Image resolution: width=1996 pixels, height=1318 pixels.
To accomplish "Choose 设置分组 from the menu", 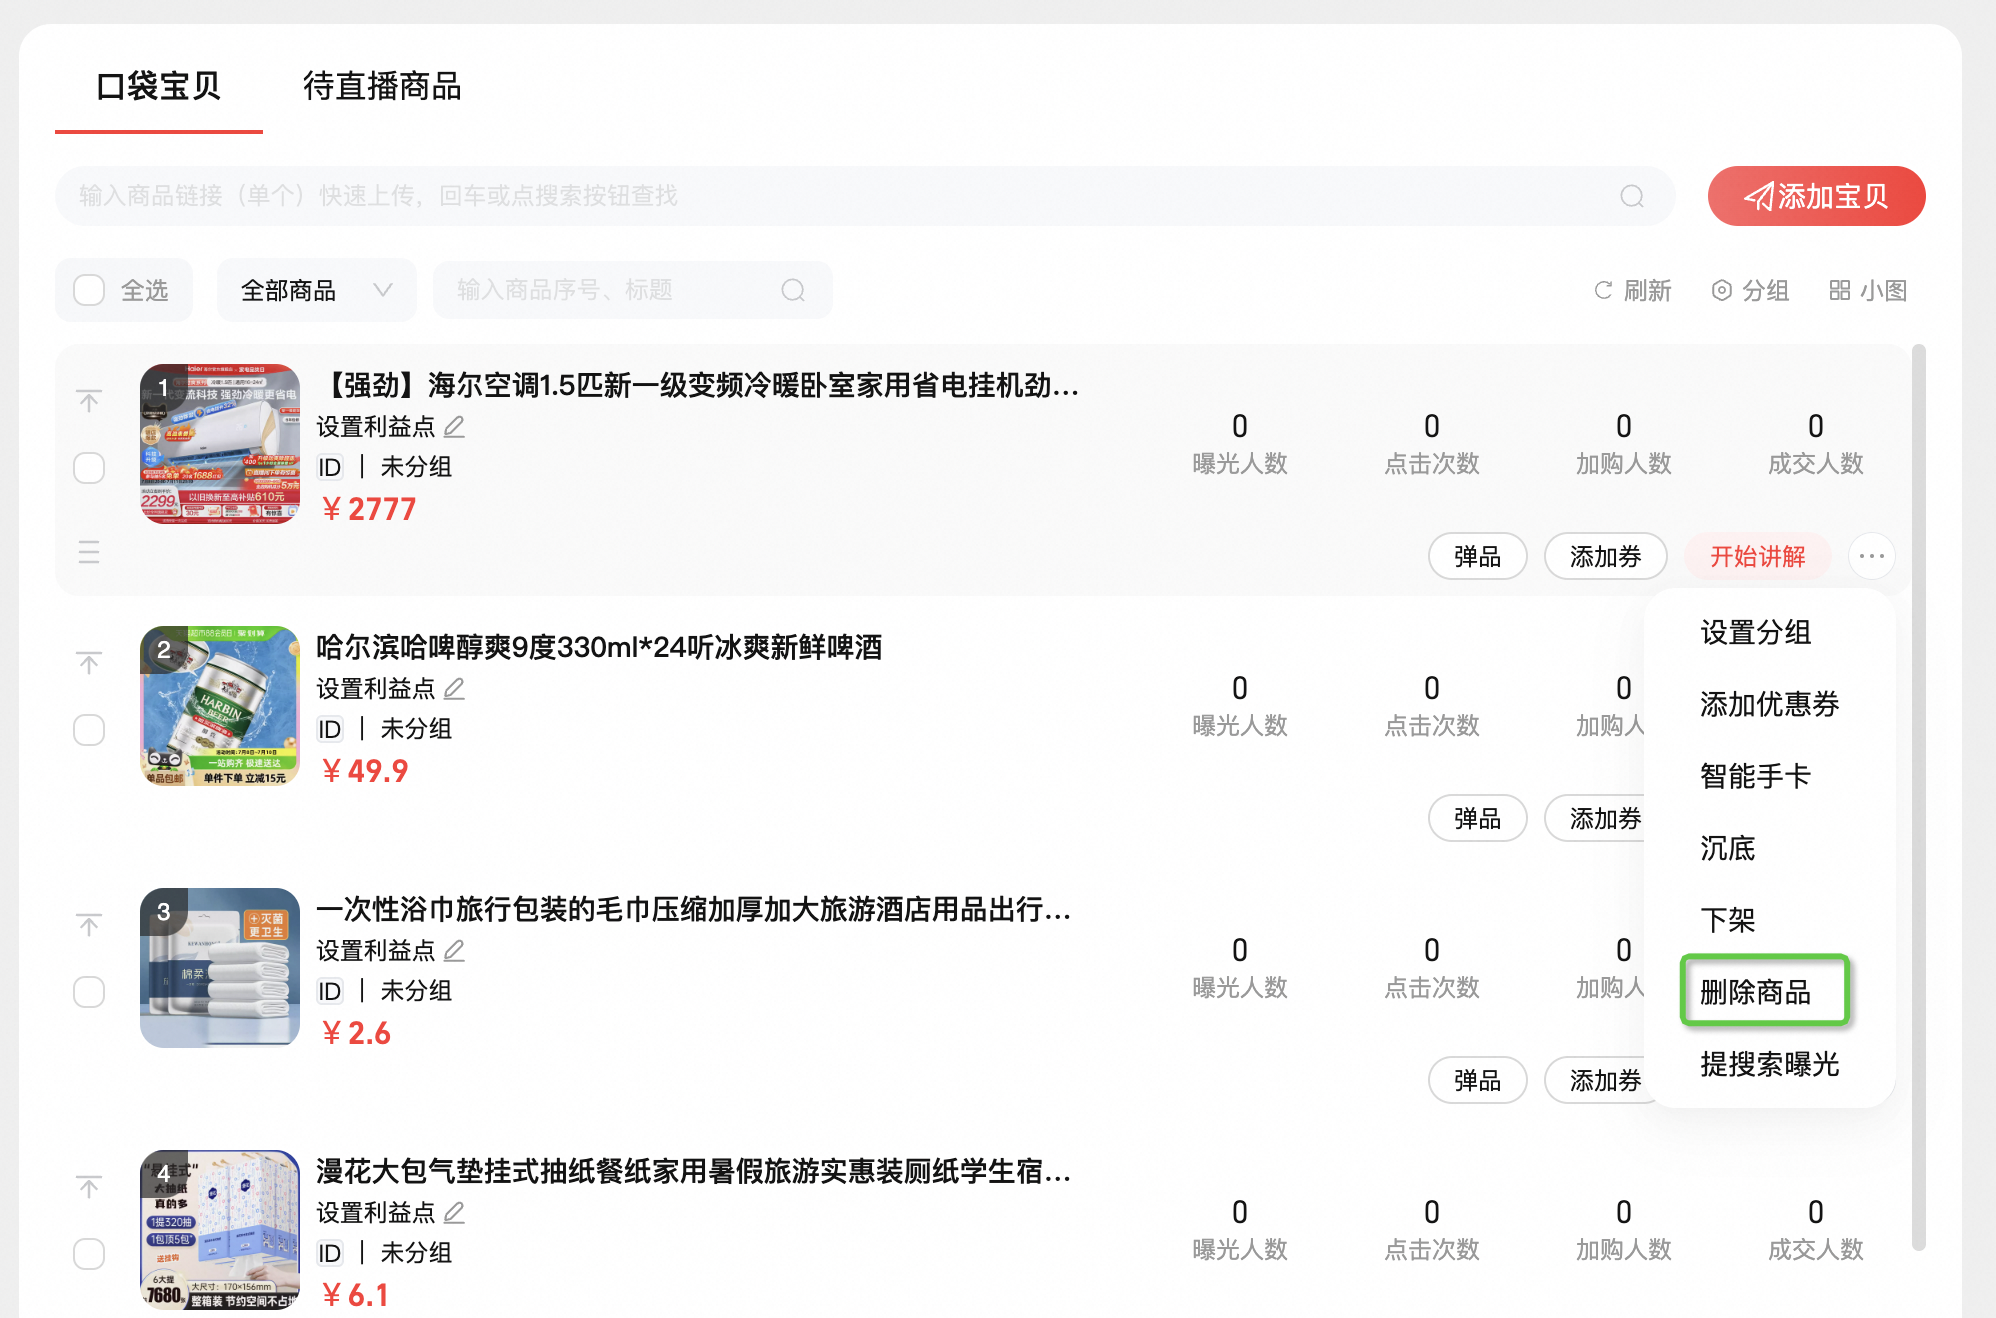I will point(1756,632).
